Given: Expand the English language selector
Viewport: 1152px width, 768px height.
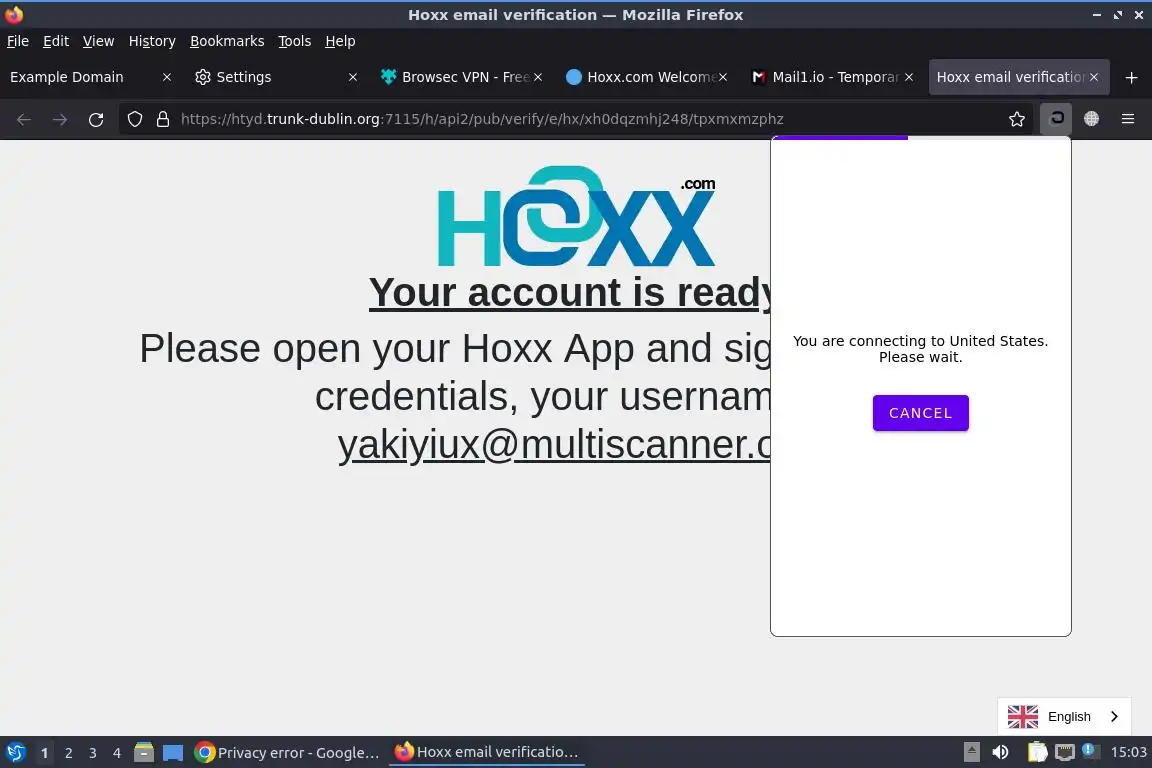Looking at the screenshot, I should point(1064,717).
